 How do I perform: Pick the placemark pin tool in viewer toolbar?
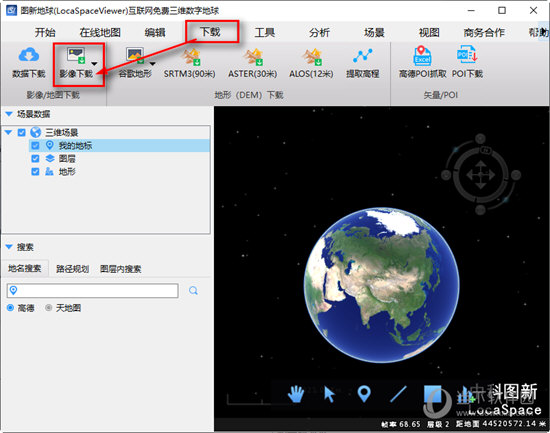[364, 394]
